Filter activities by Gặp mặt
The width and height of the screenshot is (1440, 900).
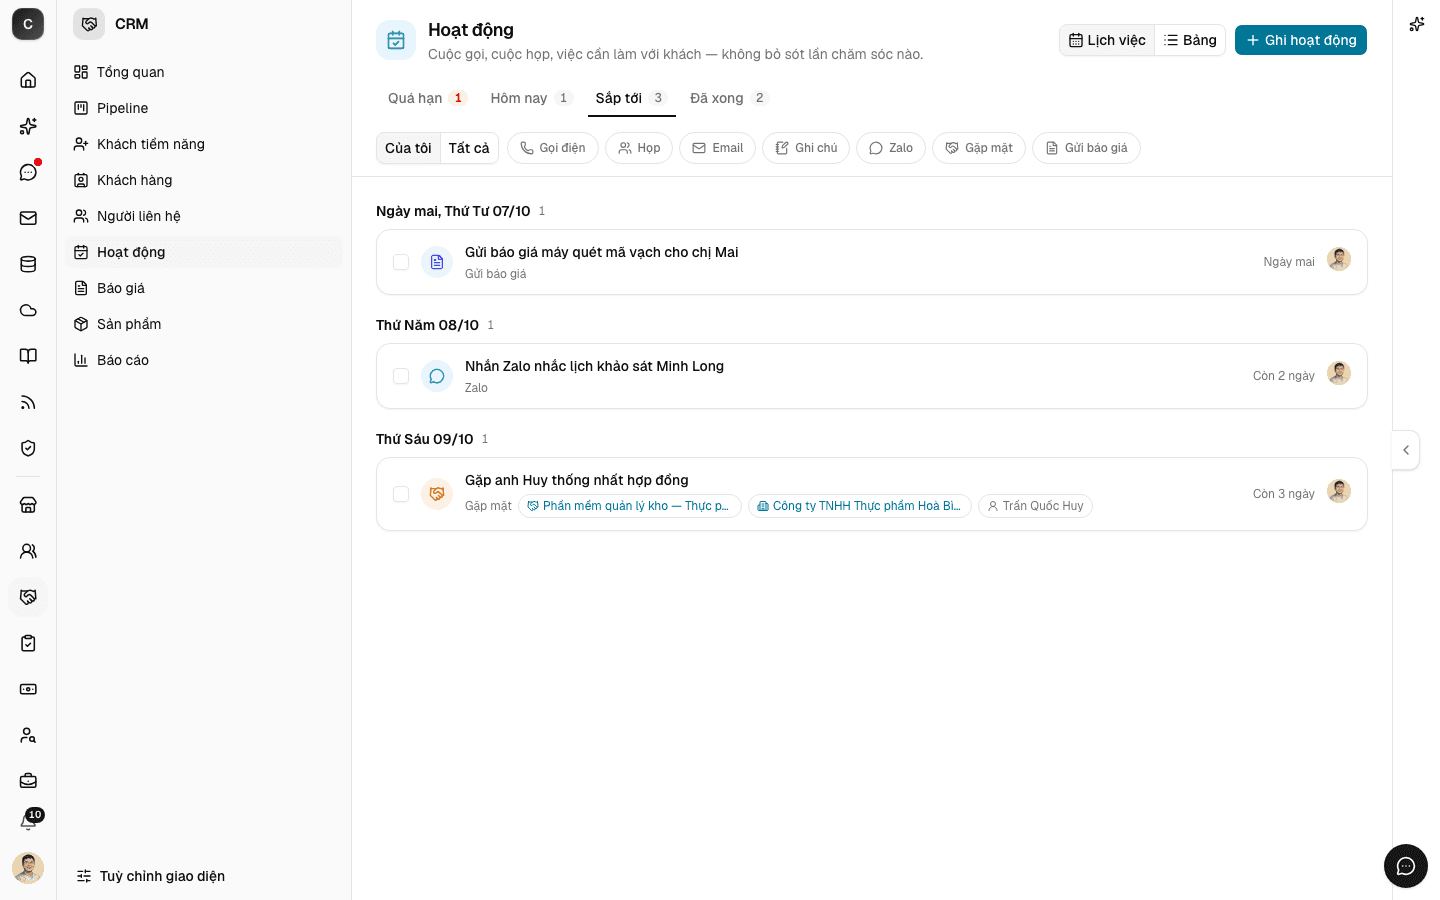tap(979, 148)
